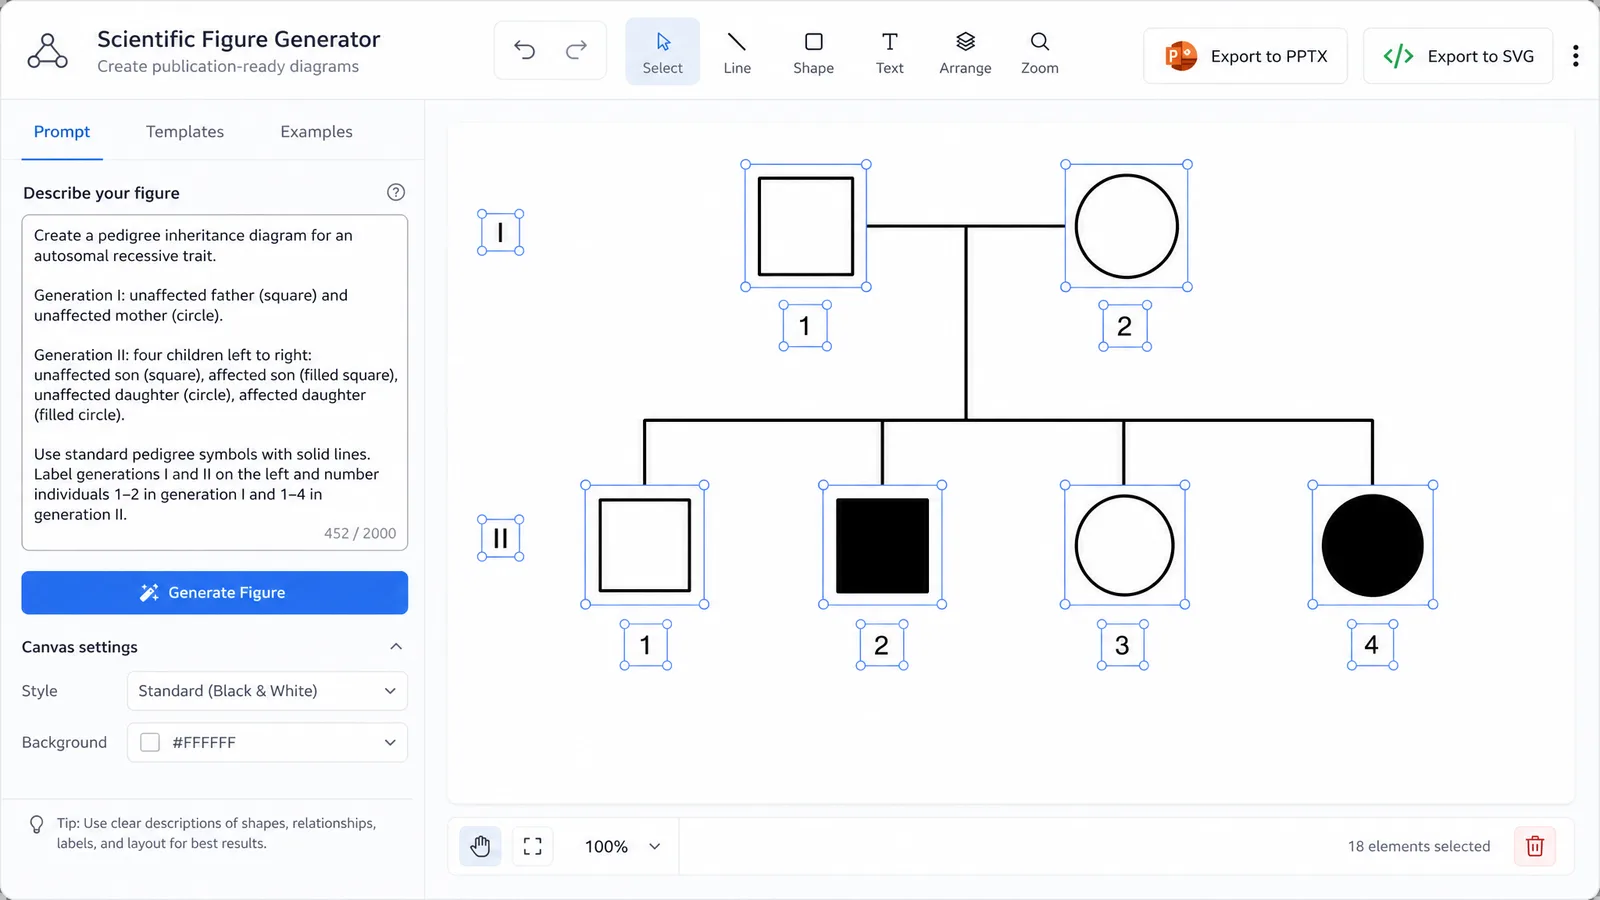Click the 452 / 2000 character counter
Screen dimensions: 1600x900
(x=360, y=533)
